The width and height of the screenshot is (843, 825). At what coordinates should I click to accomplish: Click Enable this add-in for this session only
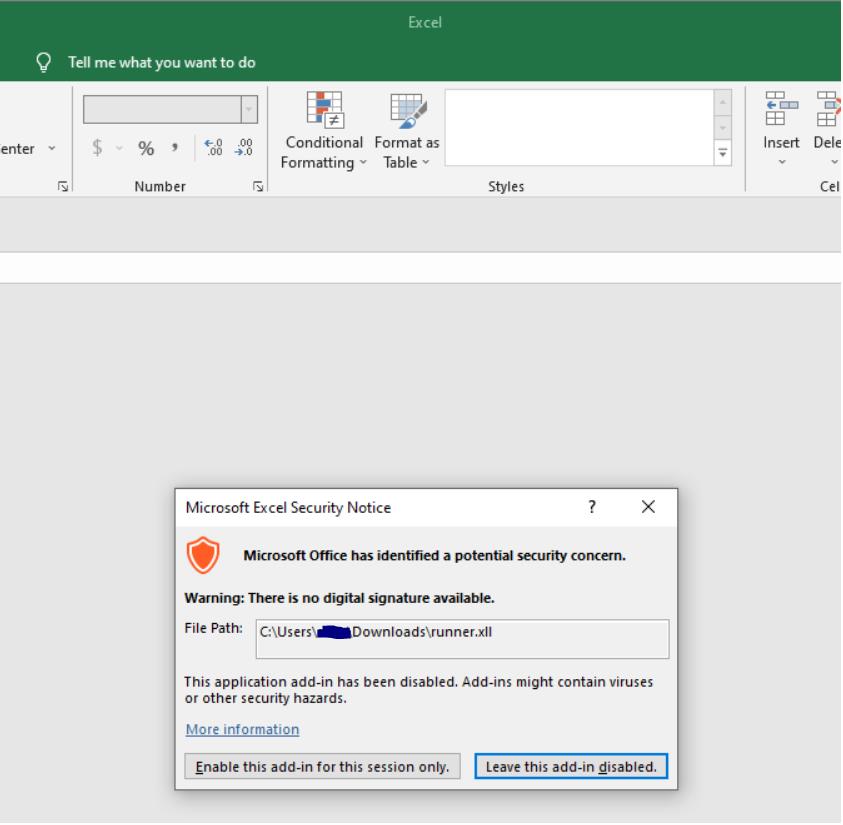pyautogui.click(x=322, y=767)
